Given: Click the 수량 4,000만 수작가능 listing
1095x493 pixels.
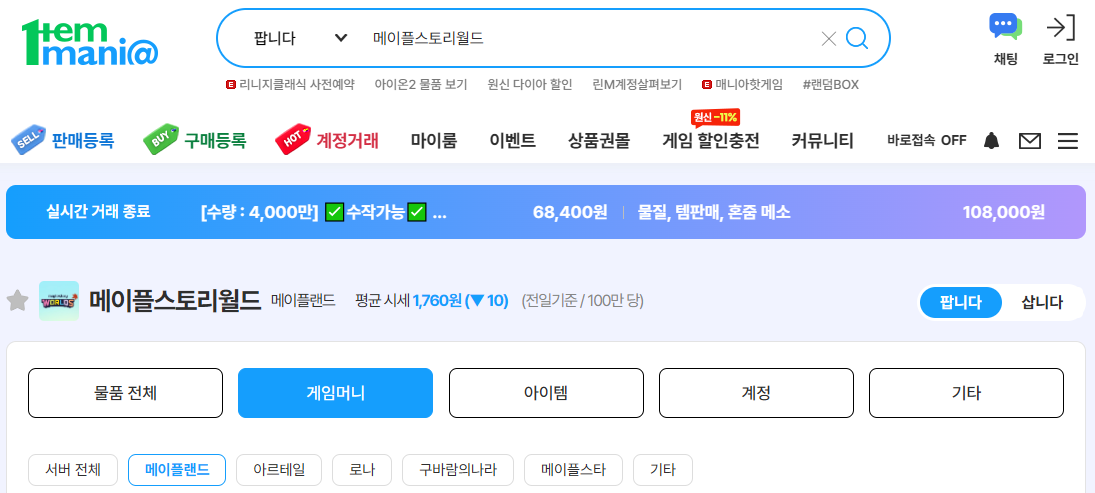Looking at the screenshot, I should [x=323, y=212].
